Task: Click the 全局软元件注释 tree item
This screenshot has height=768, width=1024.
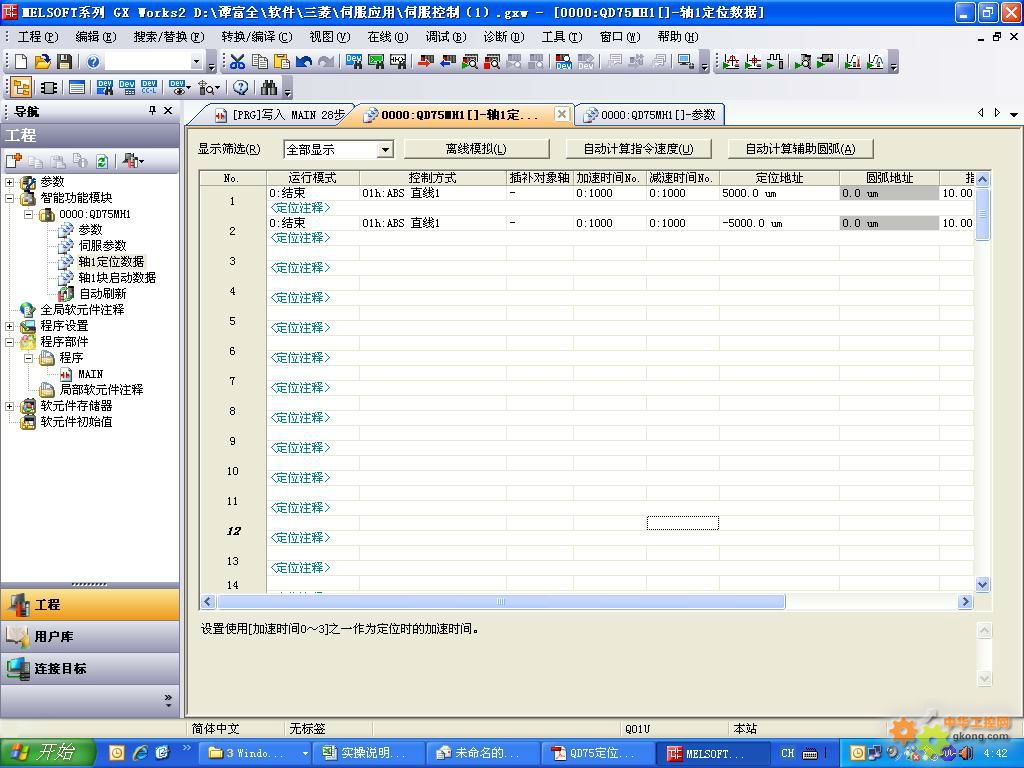Action: click(x=82, y=310)
